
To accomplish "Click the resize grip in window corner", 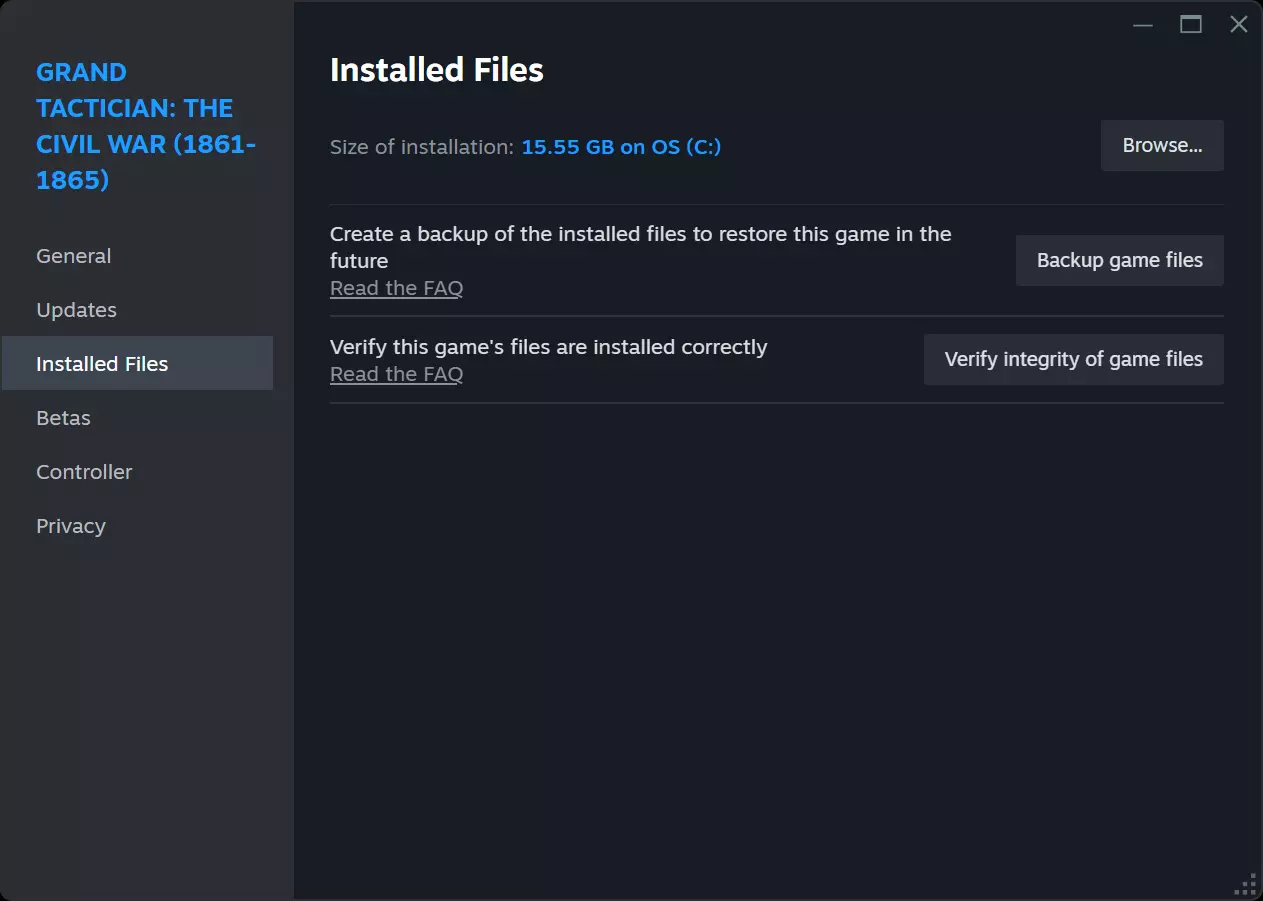I will point(1248,886).
